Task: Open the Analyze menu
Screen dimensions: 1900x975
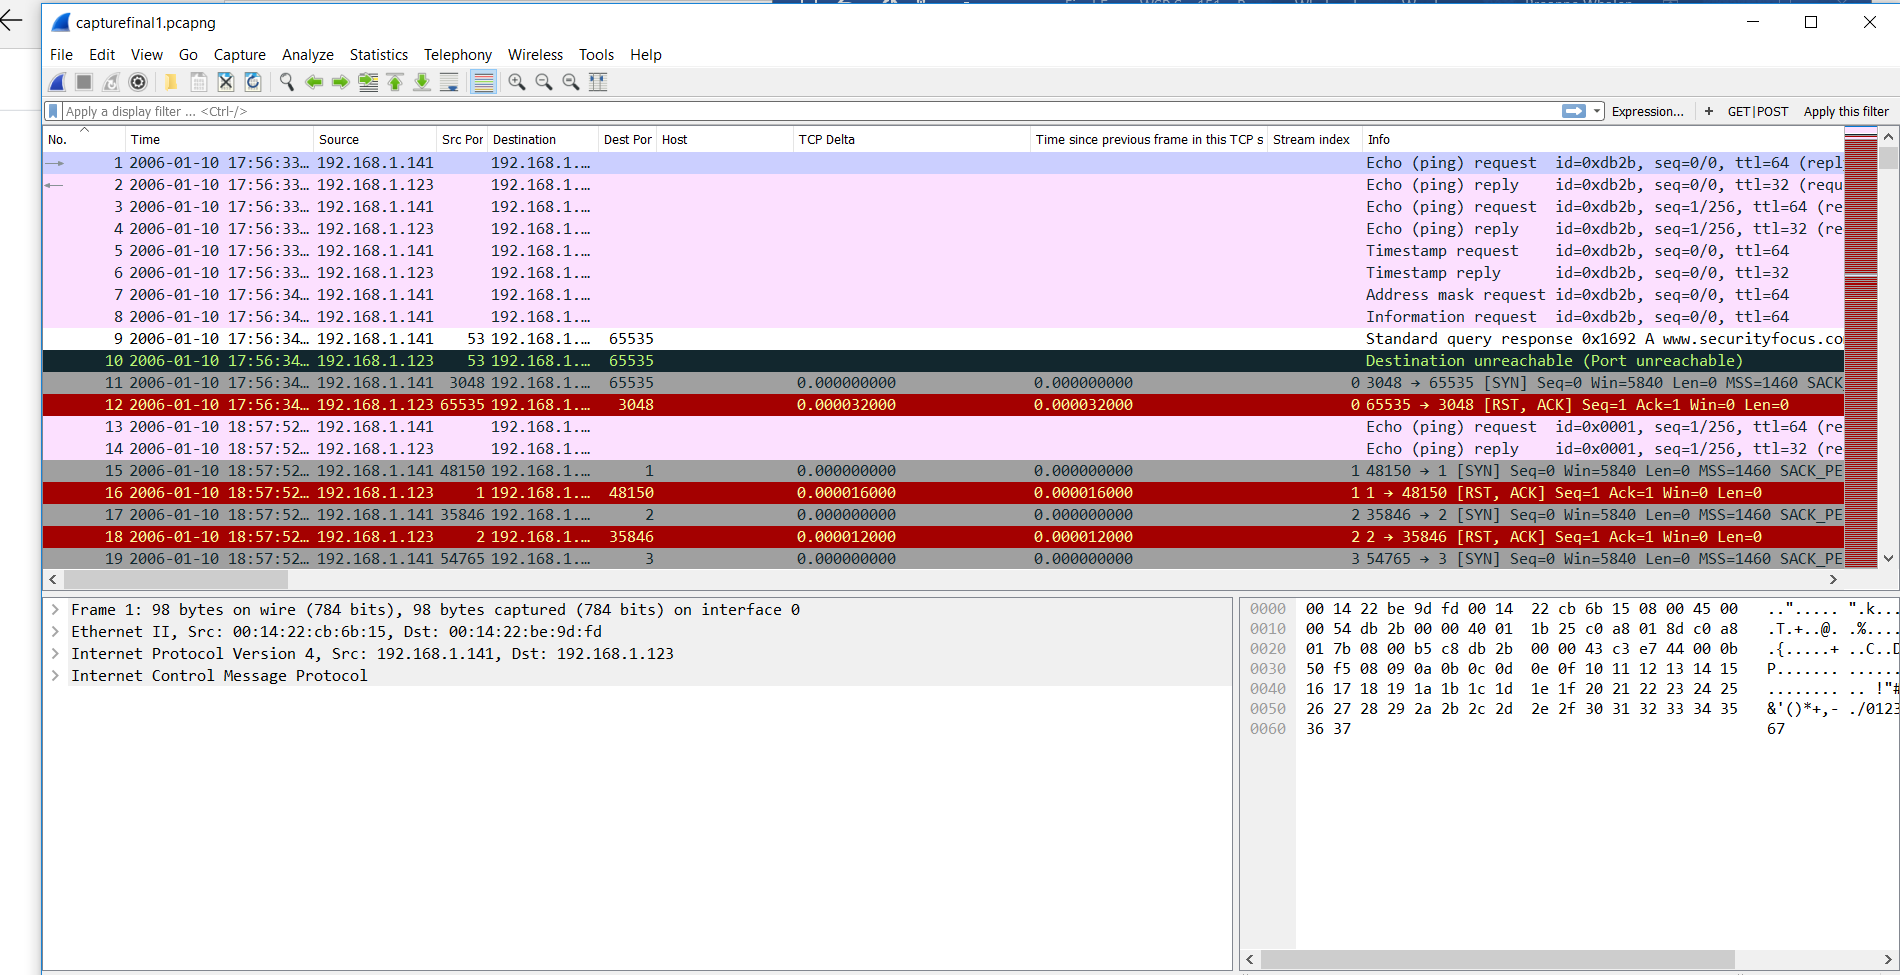Action: tap(307, 55)
